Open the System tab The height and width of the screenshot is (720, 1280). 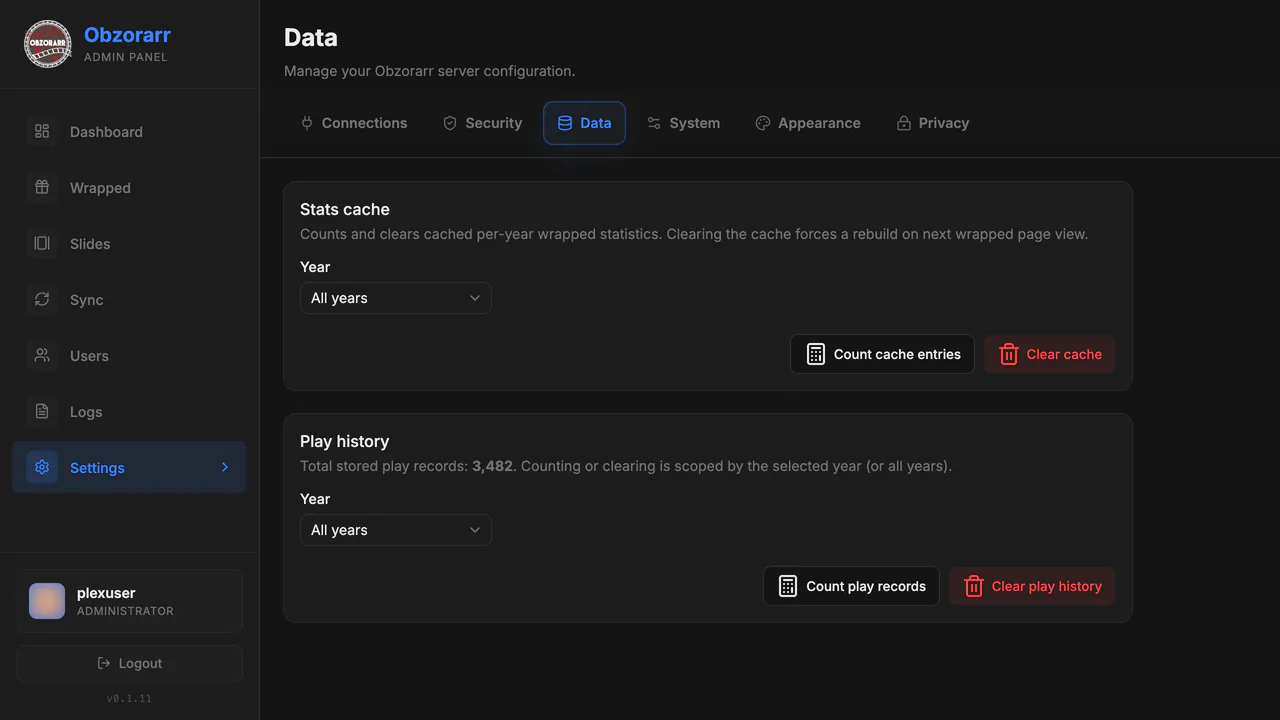(x=684, y=123)
